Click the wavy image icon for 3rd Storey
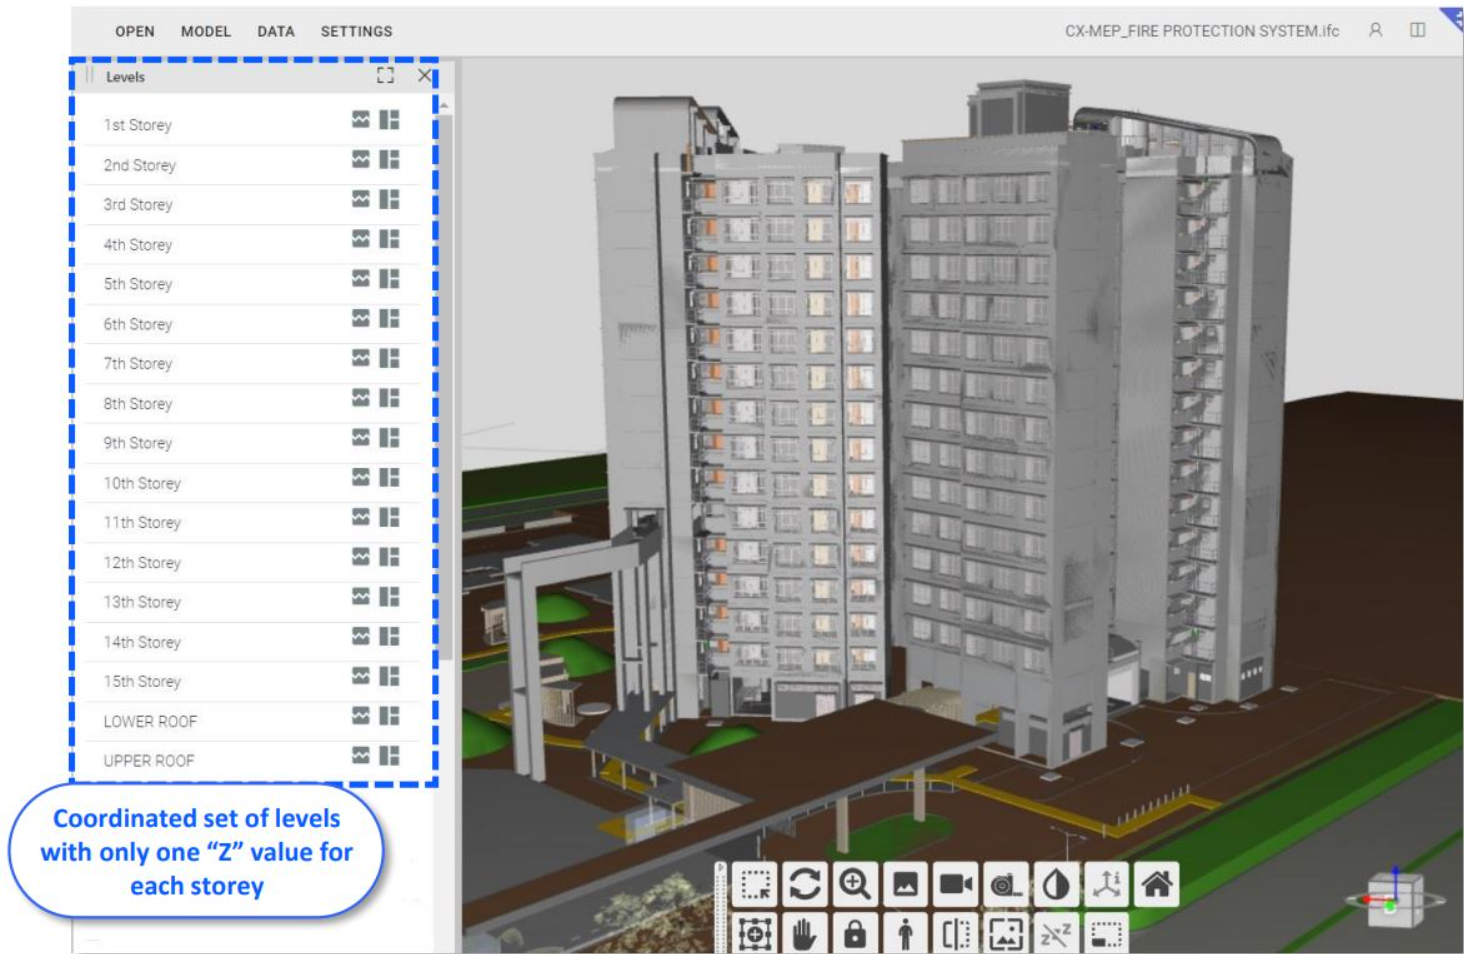Viewport: 1464px width, 954px height. click(361, 199)
